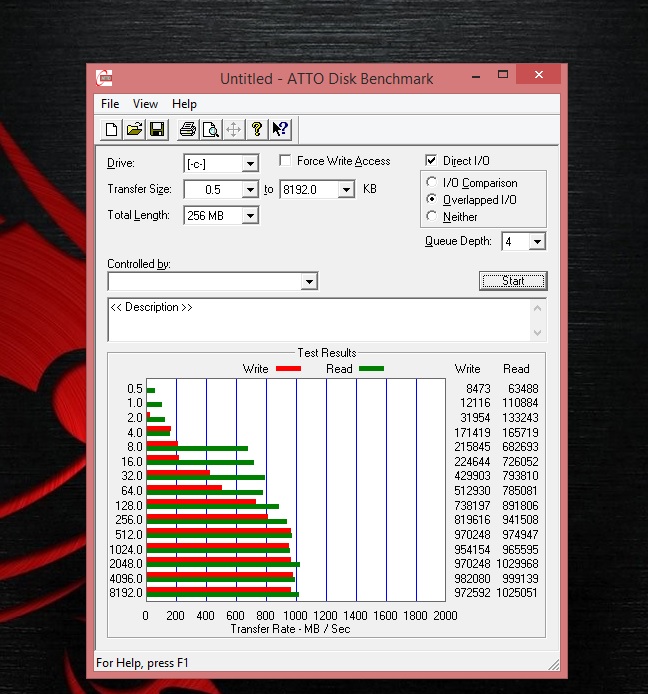Maximize the ATTO Disk Benchmark window
The width and height of the screenshot is (648, 694).
(503, 75)
